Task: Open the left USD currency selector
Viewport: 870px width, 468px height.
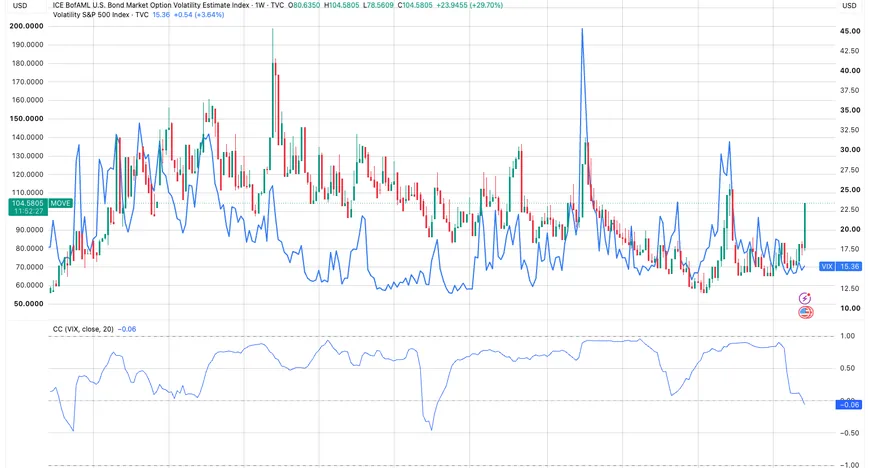Action: coord(20,6)
